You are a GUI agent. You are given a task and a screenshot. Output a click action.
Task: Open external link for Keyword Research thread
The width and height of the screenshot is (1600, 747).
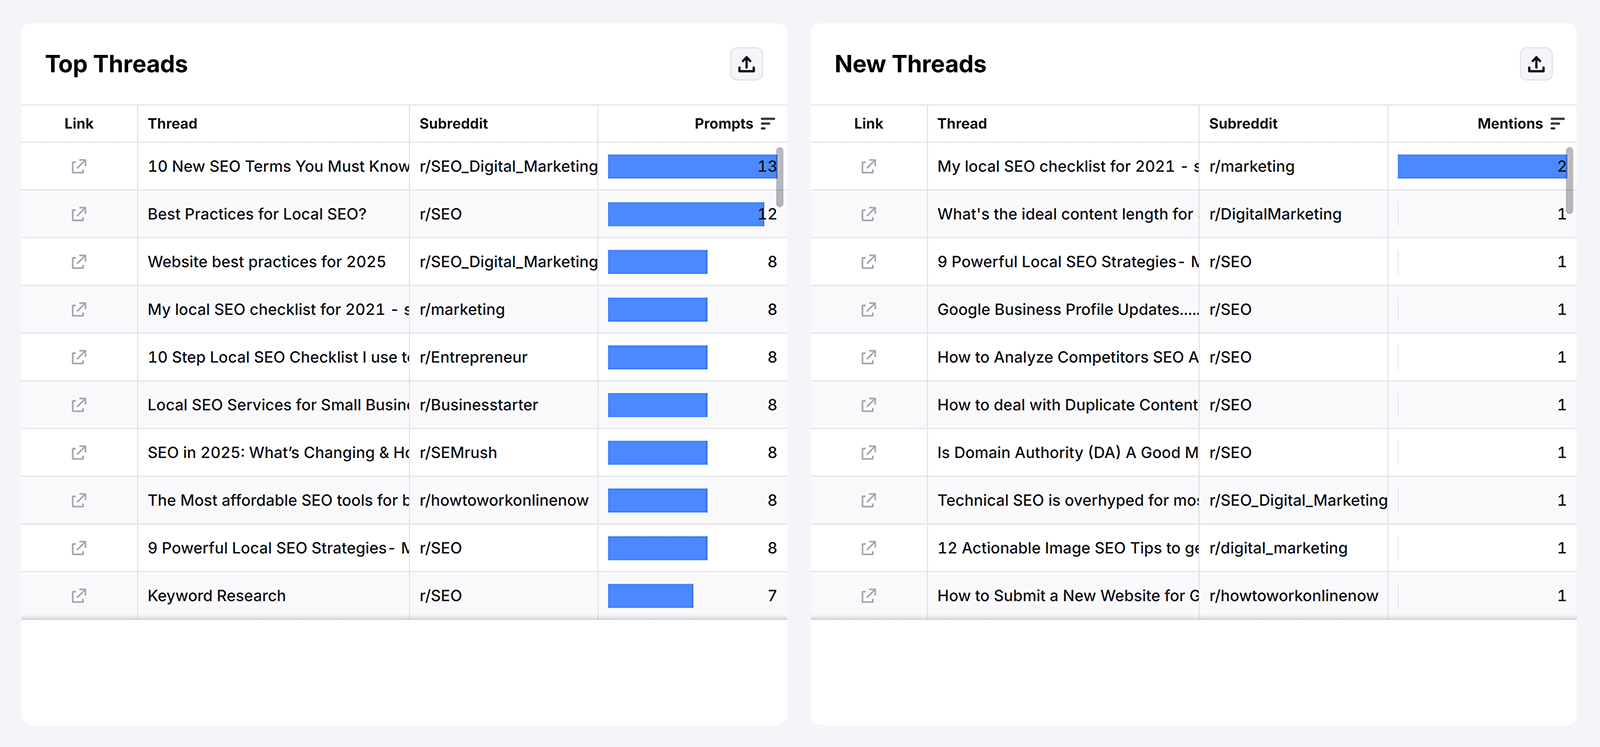[79, 596]
